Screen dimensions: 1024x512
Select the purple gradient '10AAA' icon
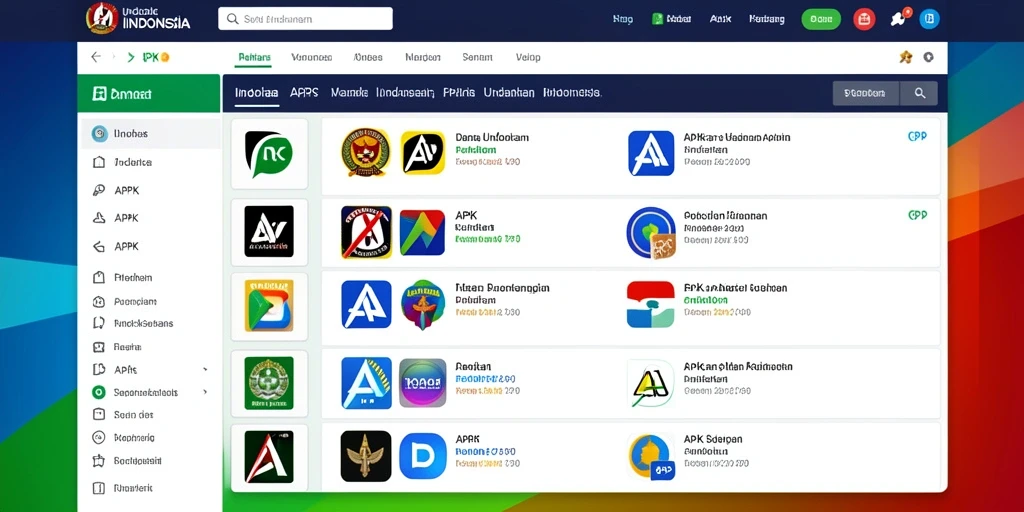coord(423,383)
